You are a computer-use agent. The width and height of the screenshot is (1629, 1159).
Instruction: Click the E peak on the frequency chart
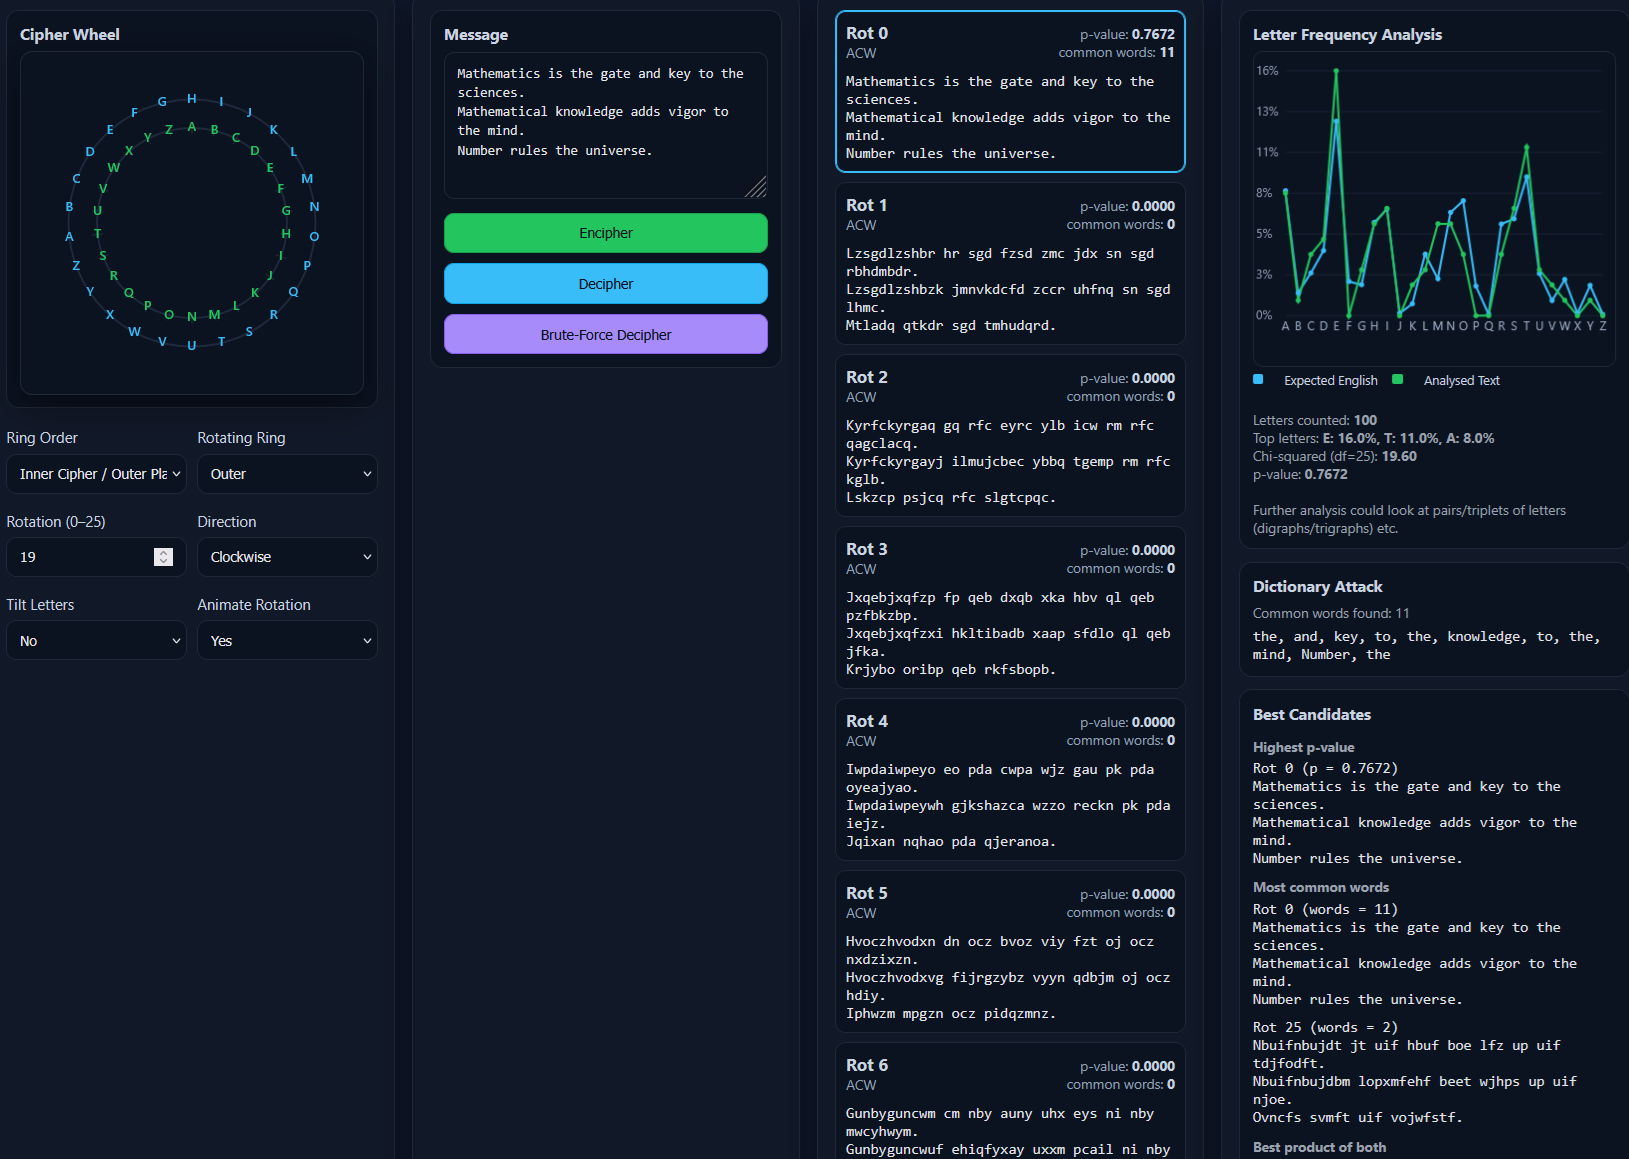click(1336, 71)
